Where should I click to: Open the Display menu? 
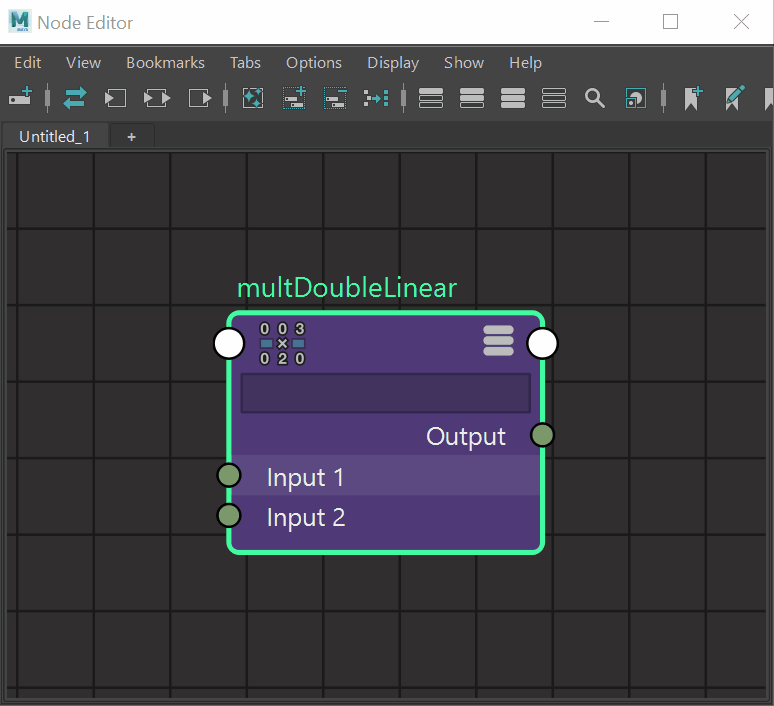[392, 62]
